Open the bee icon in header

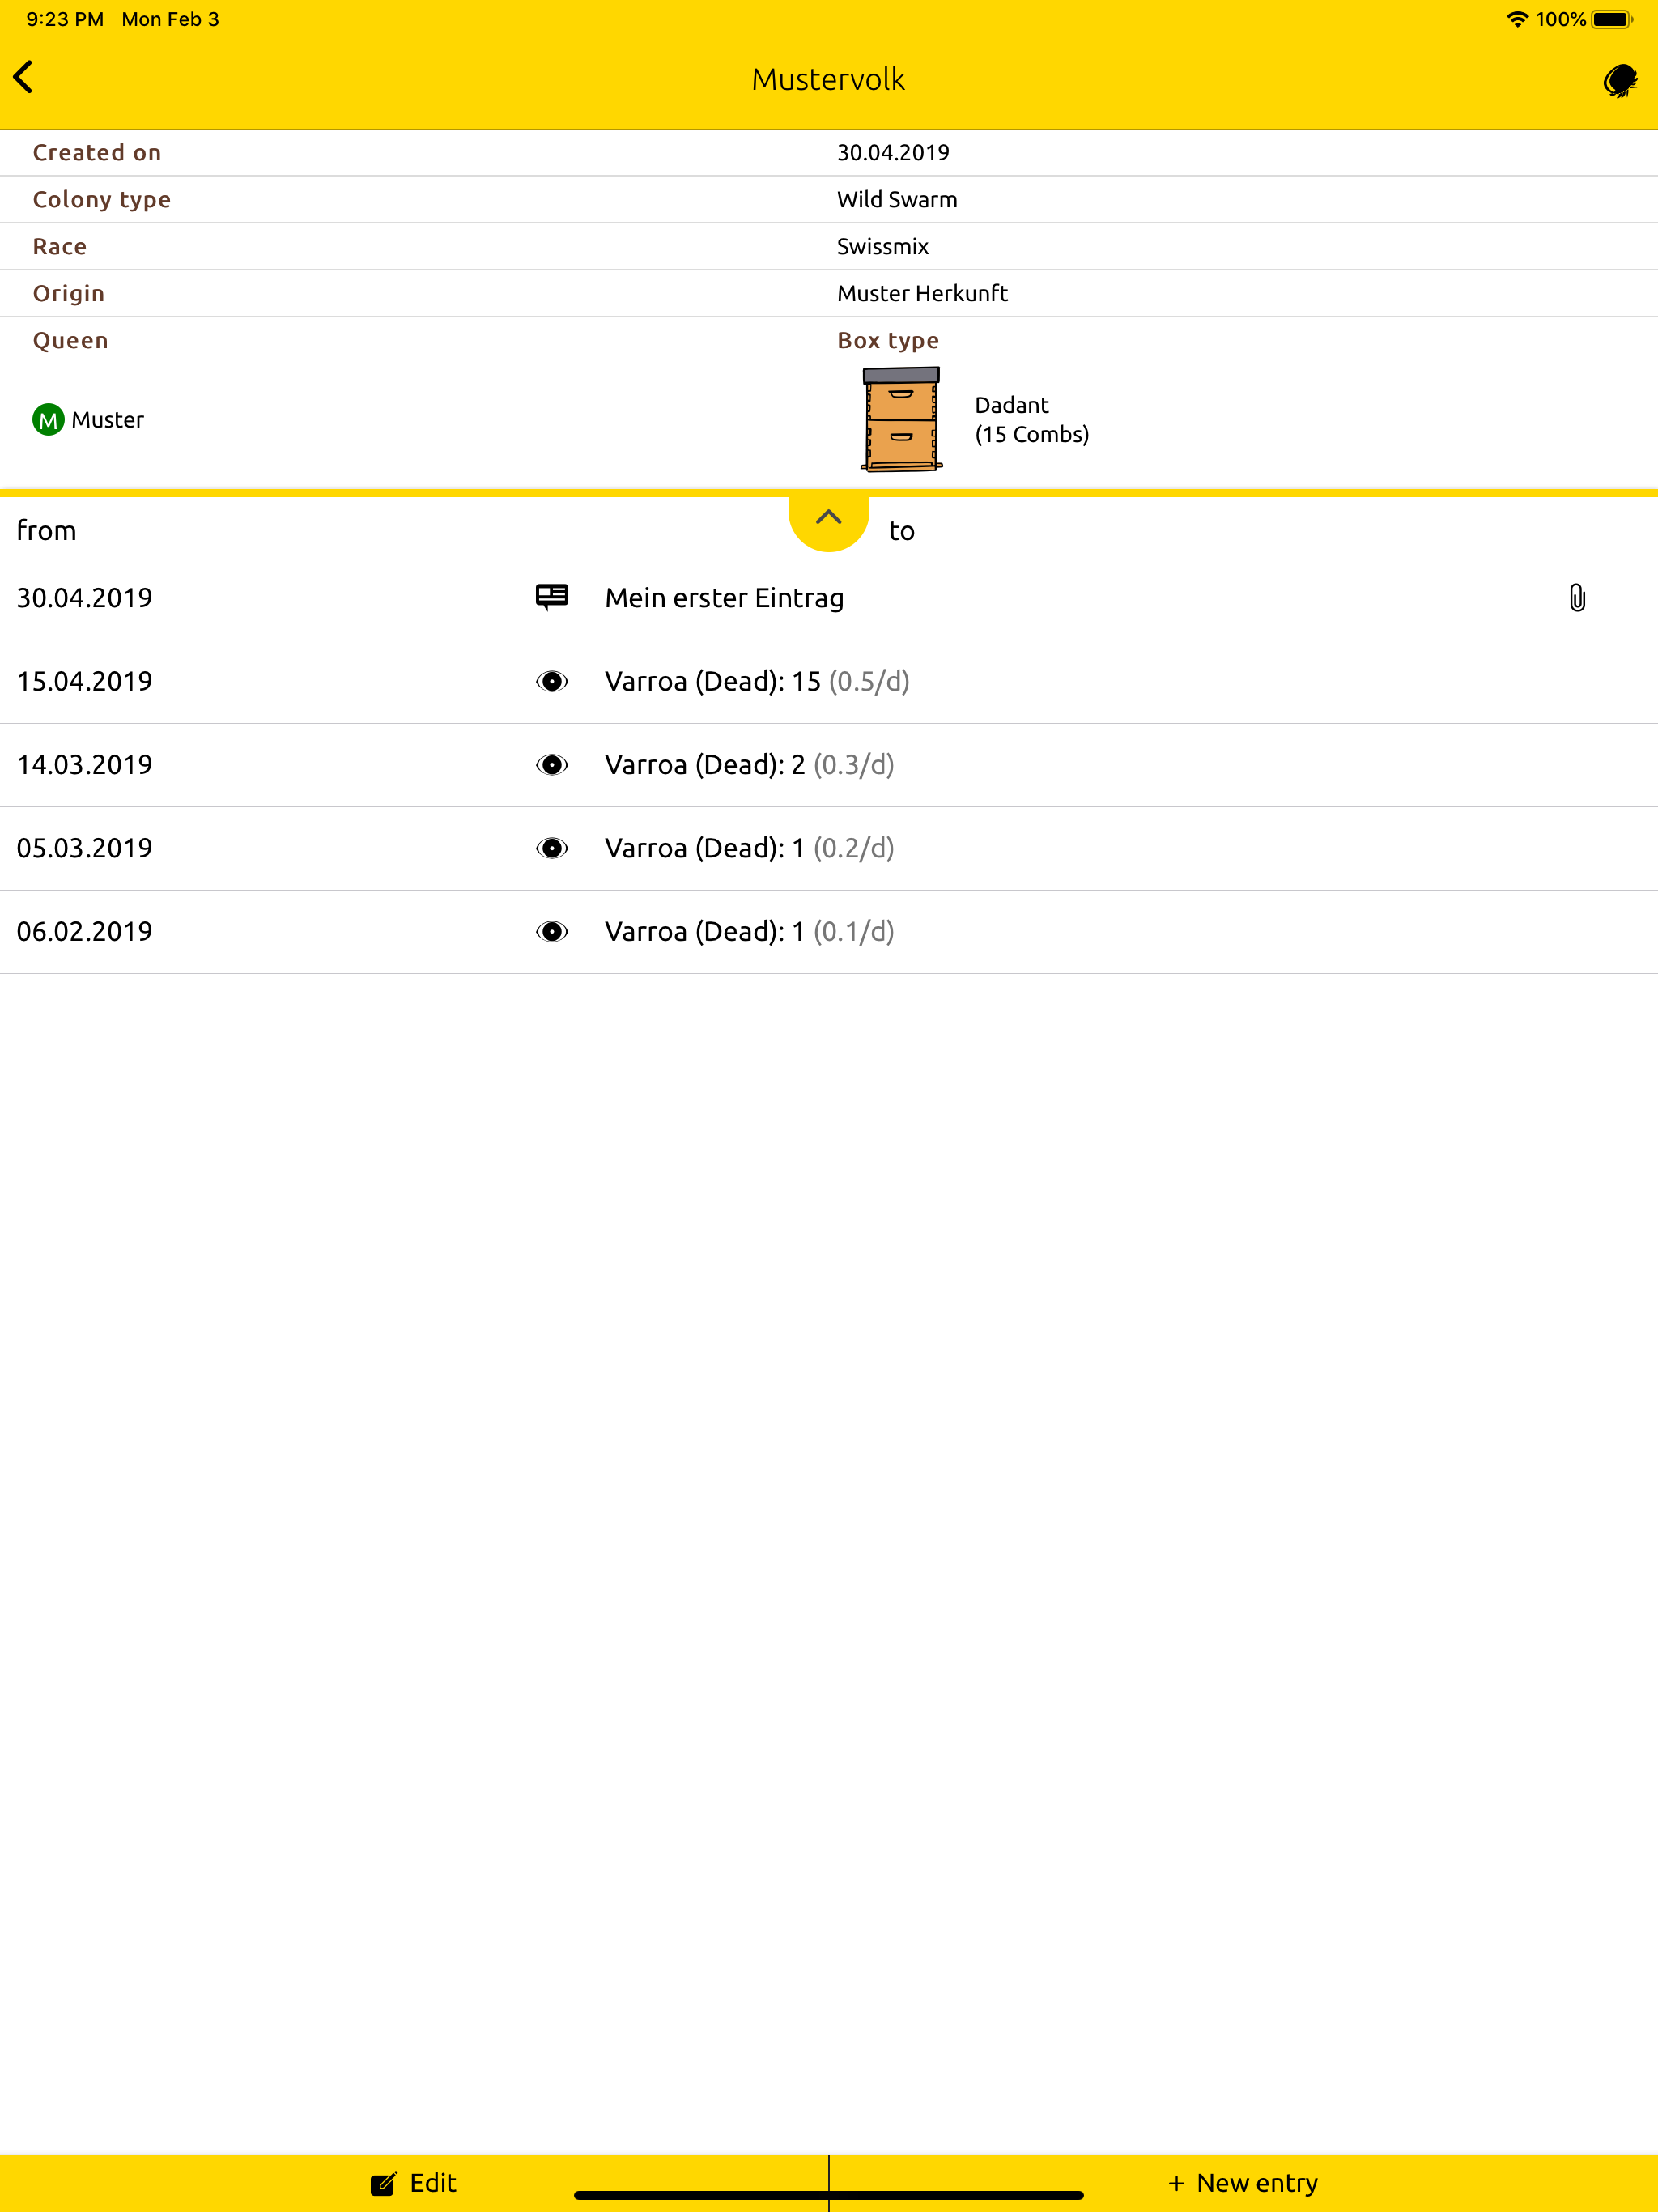click(1619, 80)
